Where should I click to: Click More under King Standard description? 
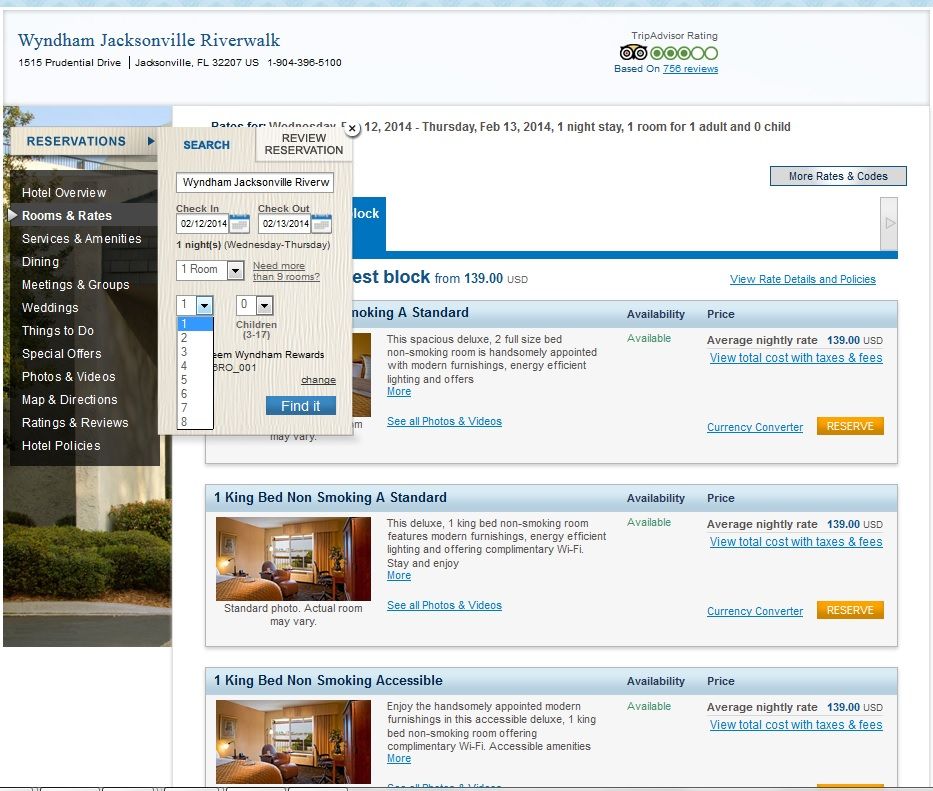tap(399, 576)
